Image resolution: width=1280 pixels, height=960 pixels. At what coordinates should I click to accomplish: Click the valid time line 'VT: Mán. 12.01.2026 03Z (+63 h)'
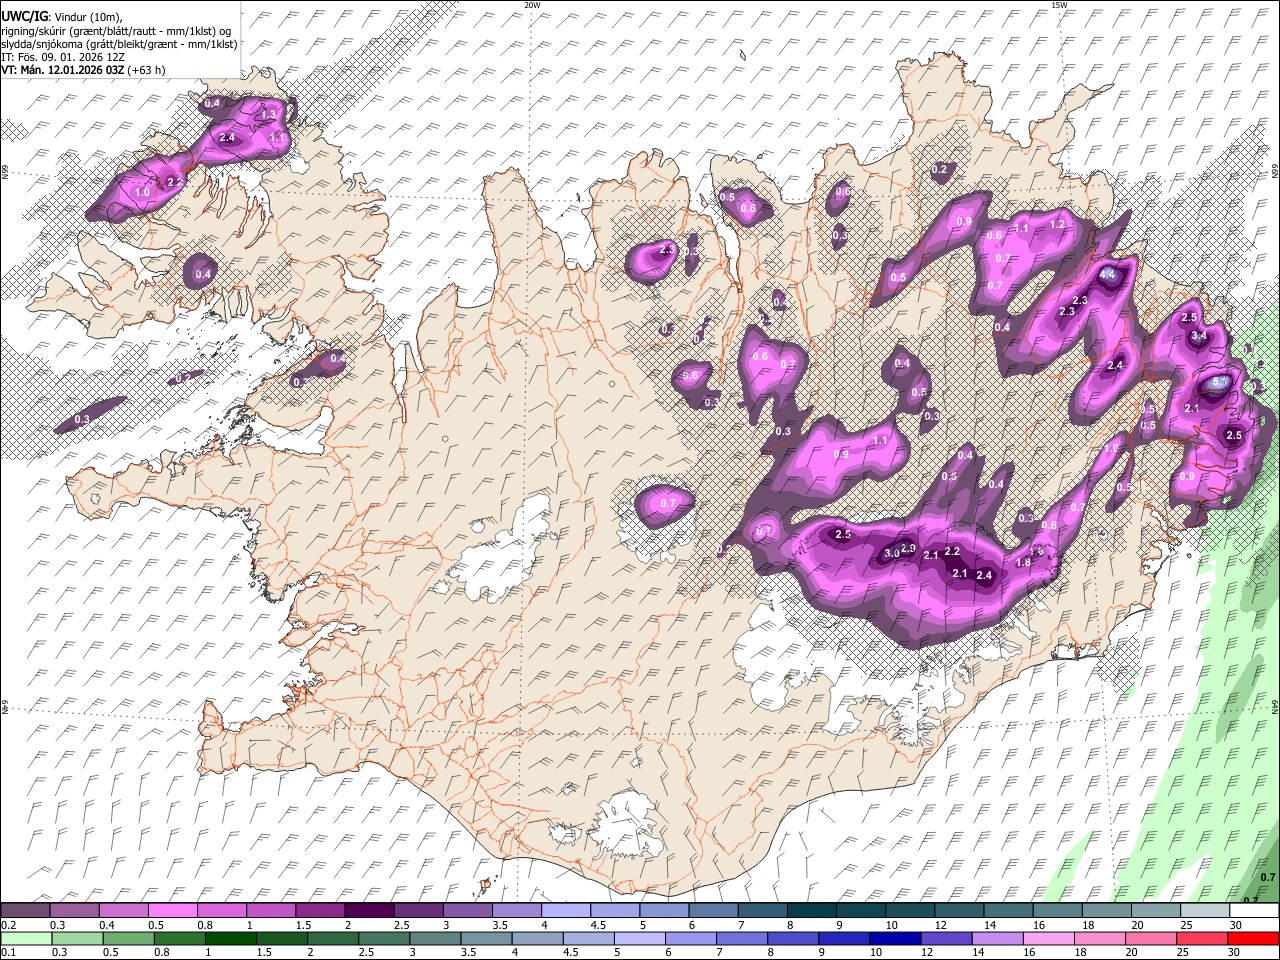click(83, 70)
